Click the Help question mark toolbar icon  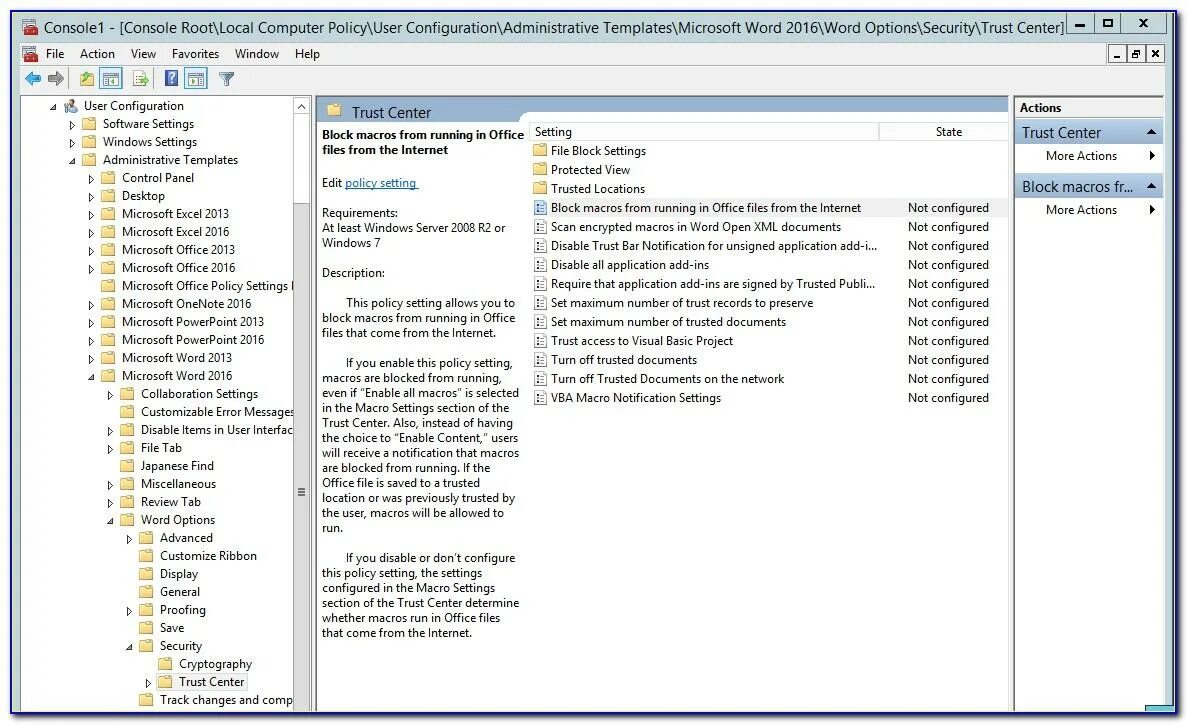click(x=171, y=78)
